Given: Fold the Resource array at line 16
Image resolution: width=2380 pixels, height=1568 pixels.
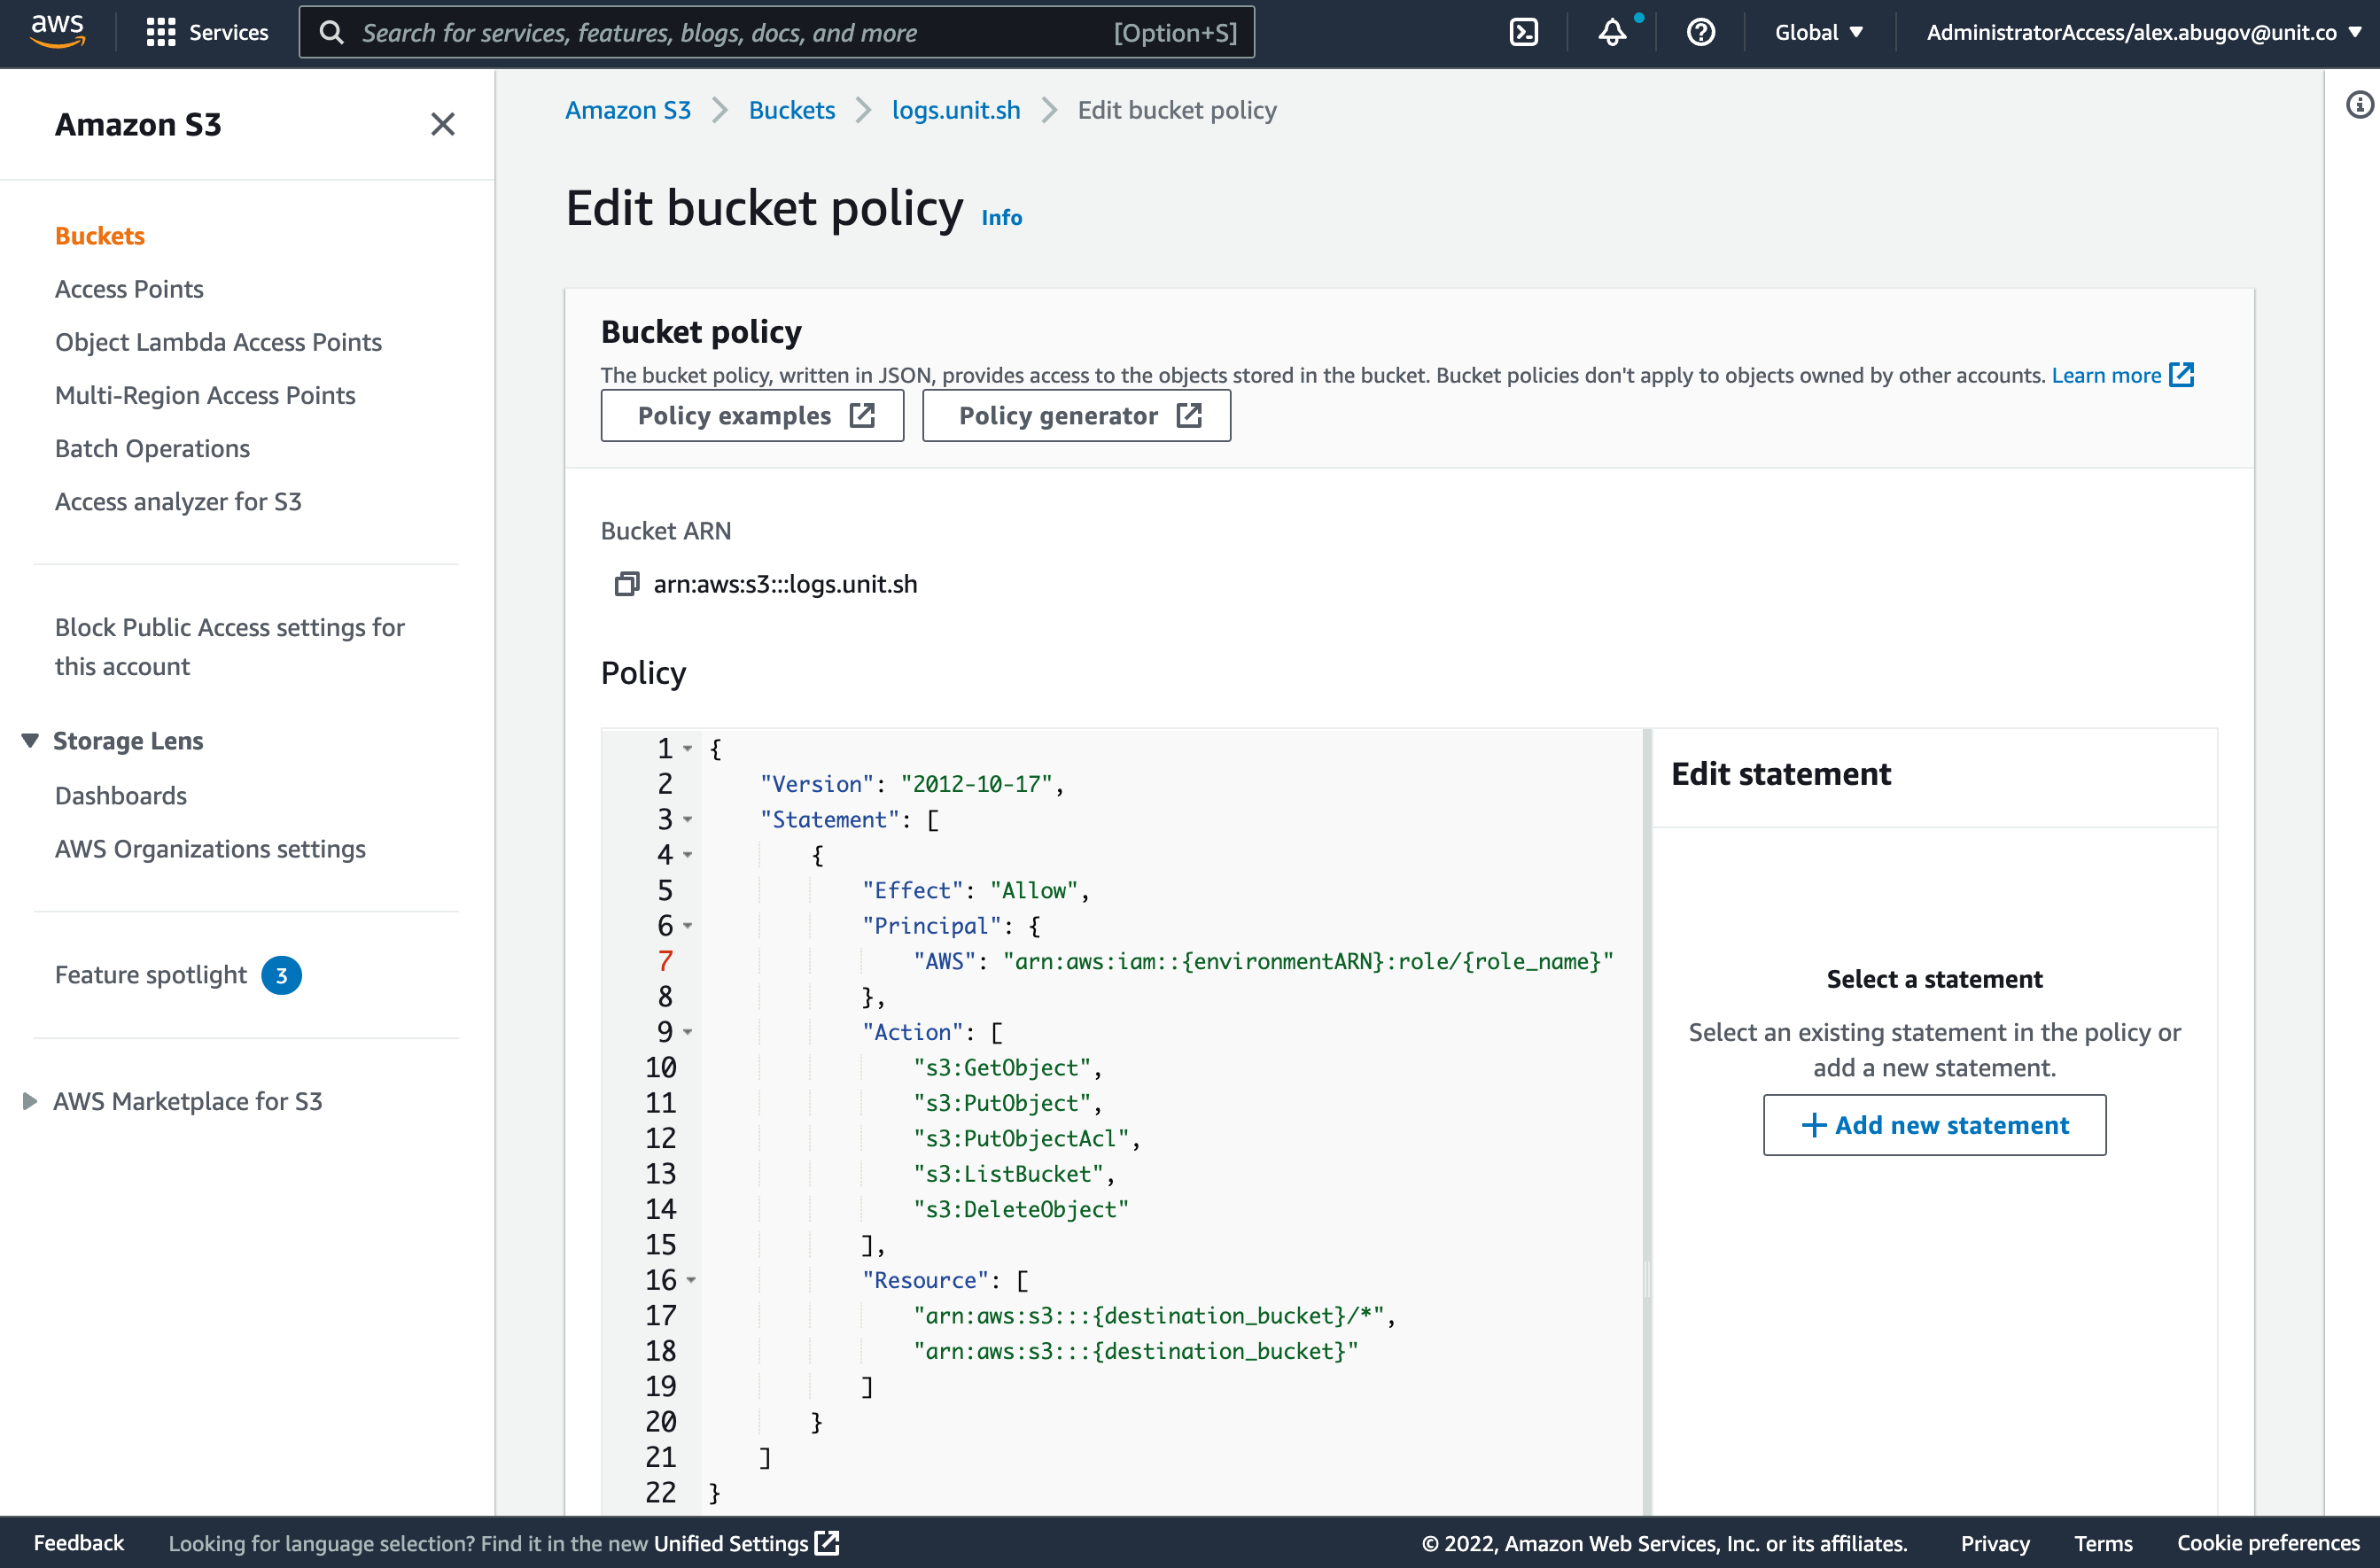Looking at the screenshot, I should pos(690,1279).
